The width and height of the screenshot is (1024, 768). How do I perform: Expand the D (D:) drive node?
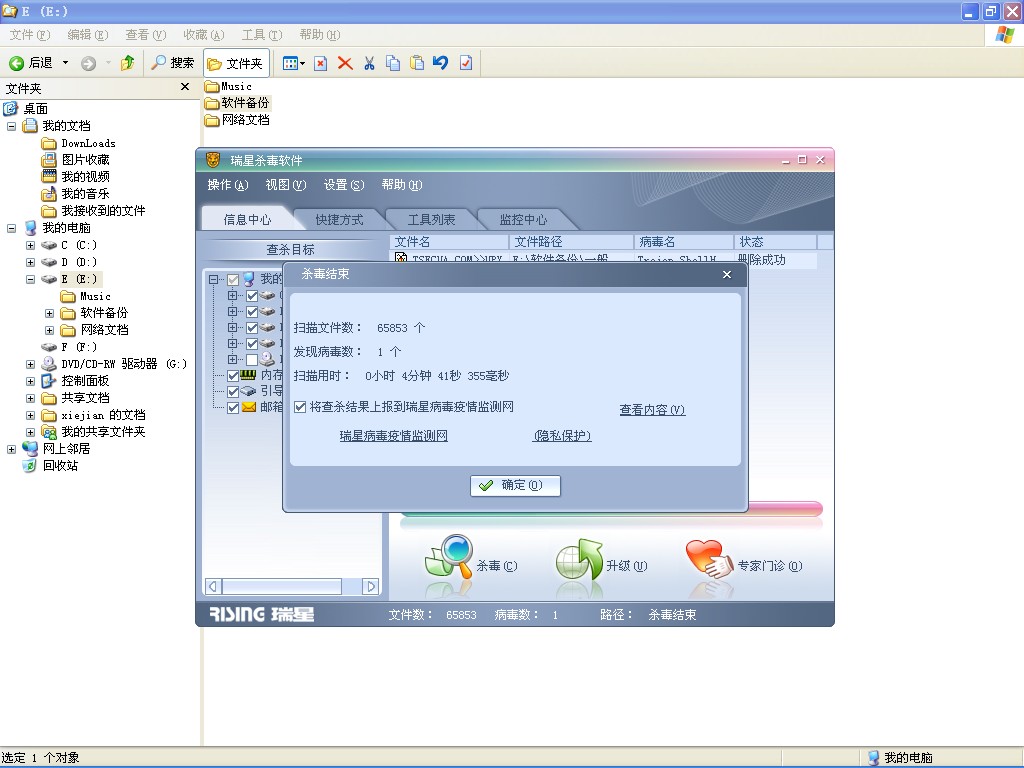tap(30, 262)
